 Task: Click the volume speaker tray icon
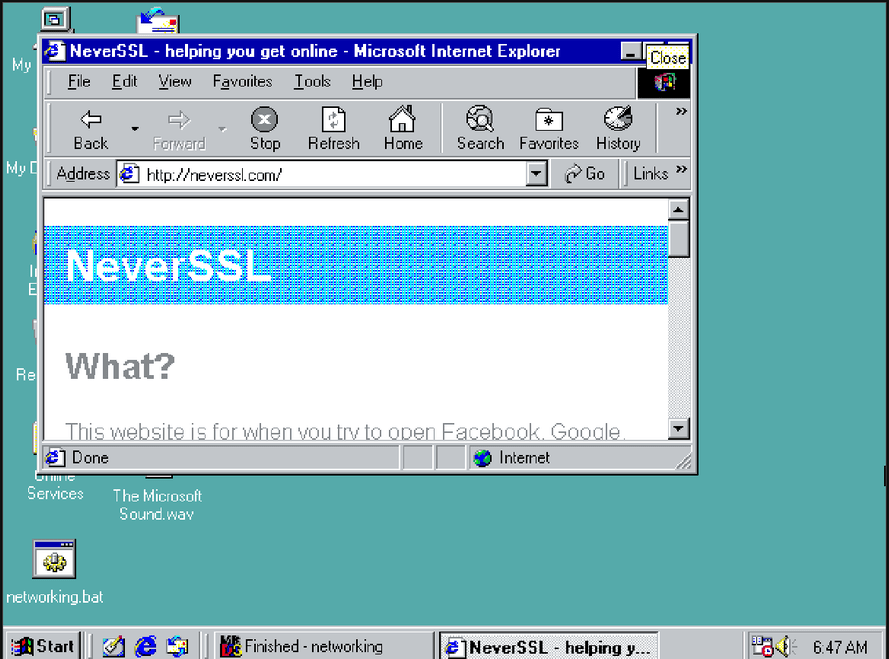pos(785,647)
